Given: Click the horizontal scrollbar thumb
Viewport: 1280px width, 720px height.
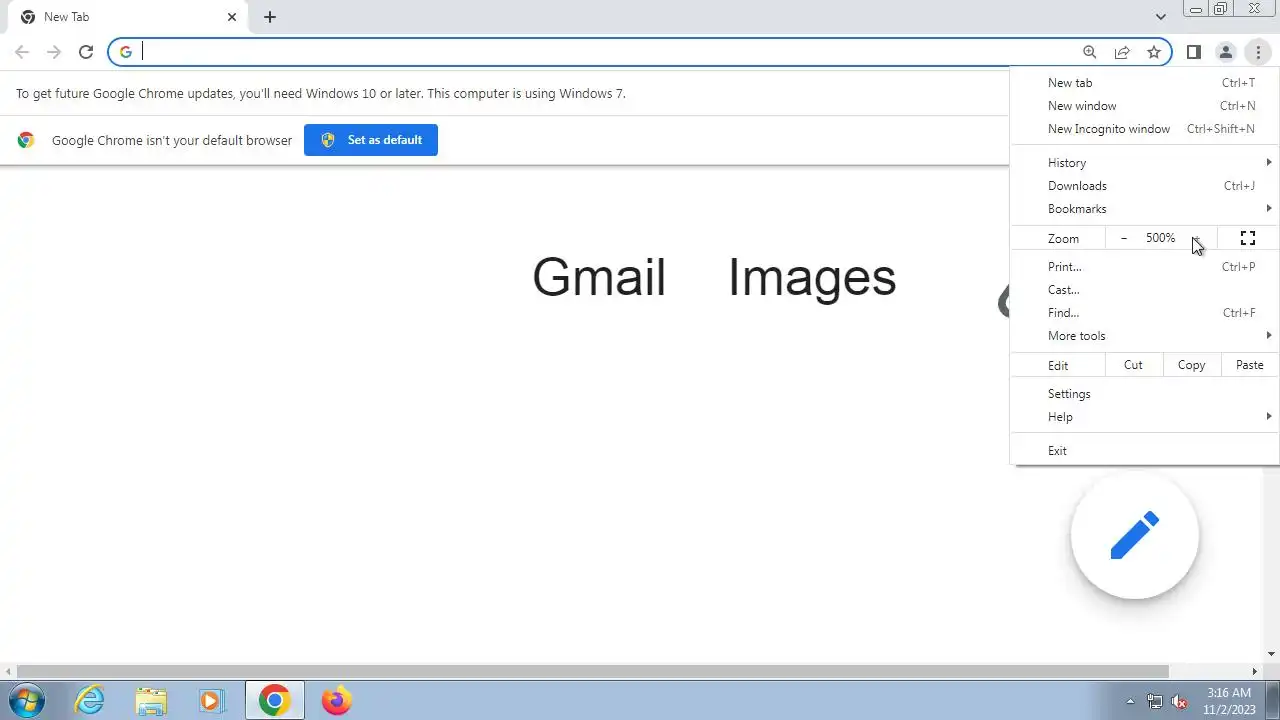Looking at the screenshot, I should 592,672.
